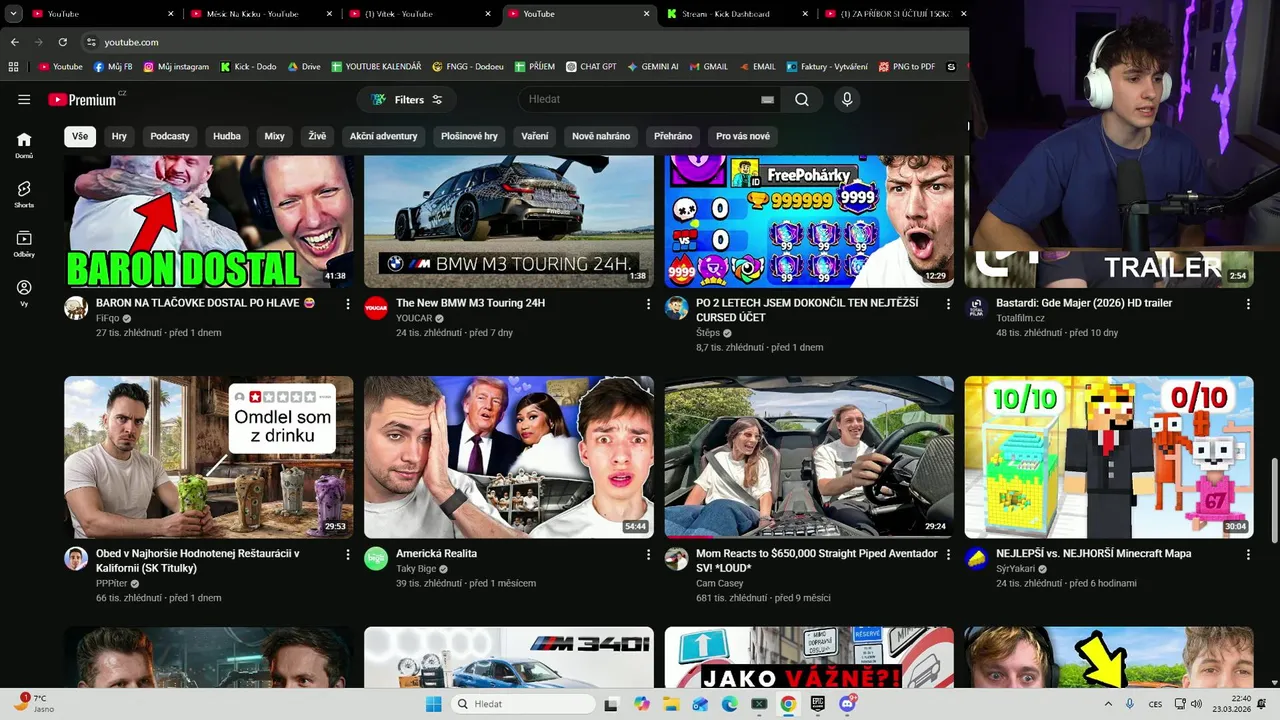Open video title The New BMW M3 Touring 24H
Viewport: 1280px width, 720px height.
[x=470, y=303]
